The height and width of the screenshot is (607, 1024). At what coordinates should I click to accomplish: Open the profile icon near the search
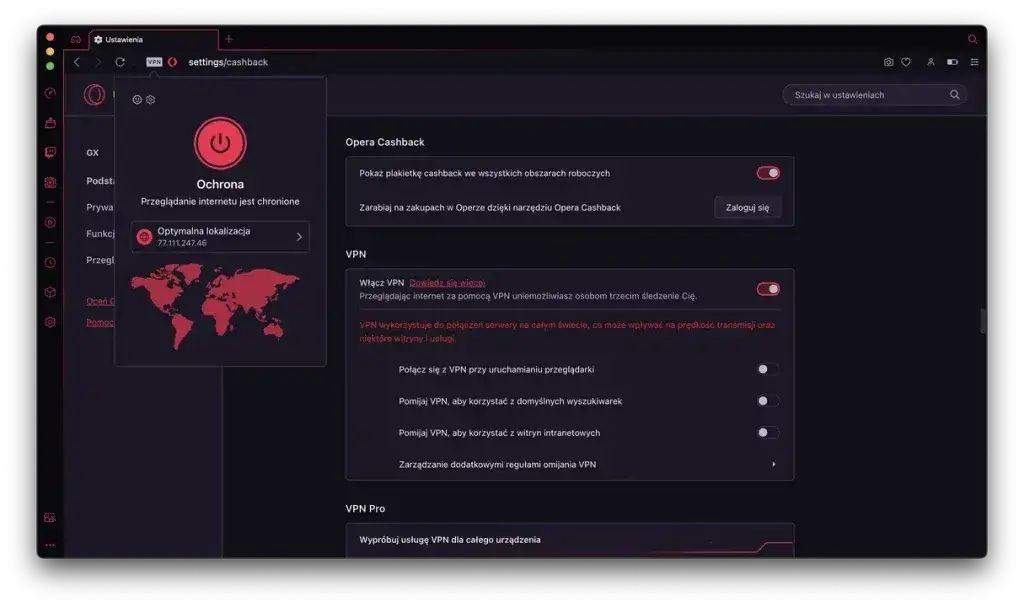pyautogui.click(x=931, y=61)
